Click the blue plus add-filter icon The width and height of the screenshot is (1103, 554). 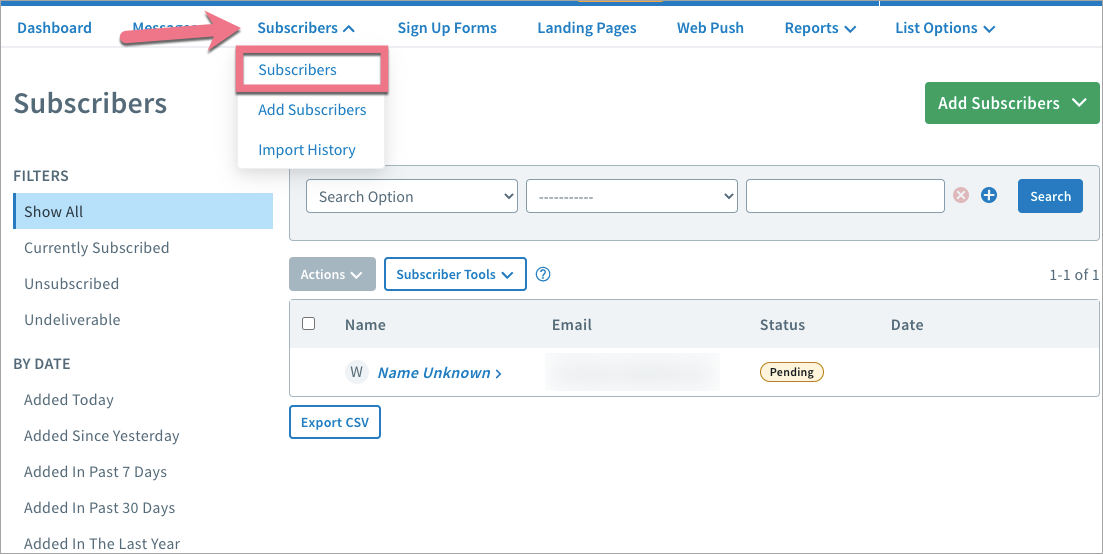pos(989,196)
